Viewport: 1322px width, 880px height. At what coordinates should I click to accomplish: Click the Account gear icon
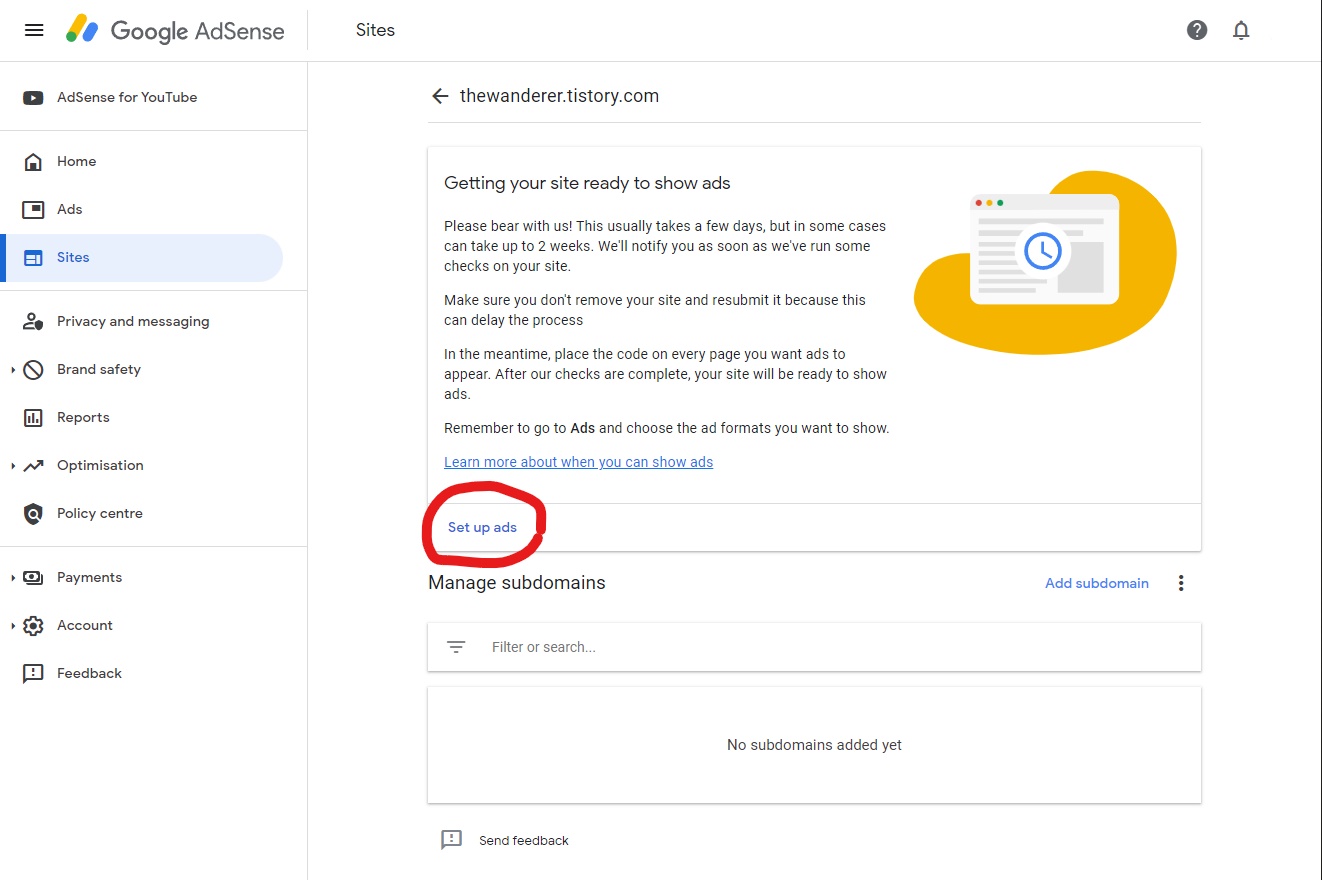tap(33, 625)
